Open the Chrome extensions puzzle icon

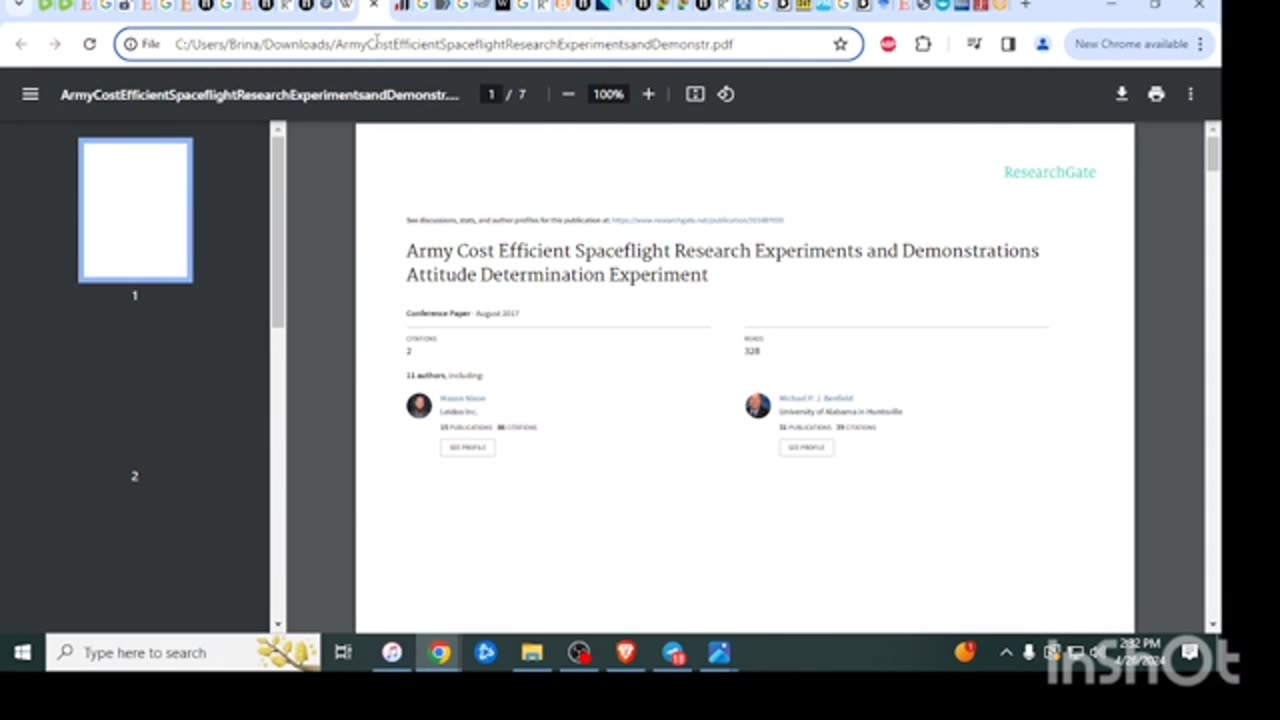pos(923,44)
